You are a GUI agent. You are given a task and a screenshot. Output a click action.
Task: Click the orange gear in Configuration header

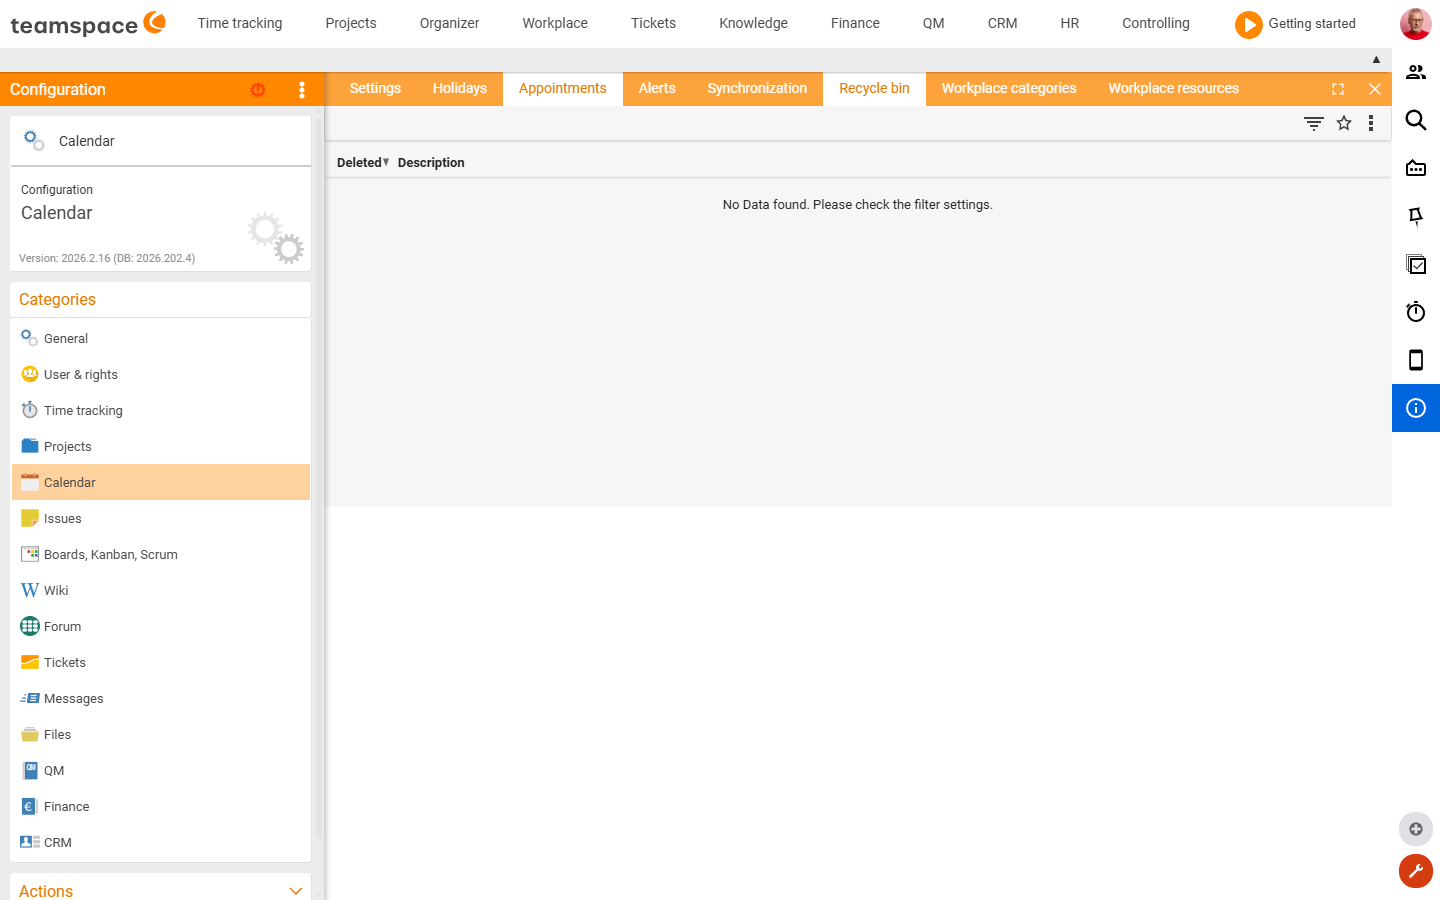(258, 90)
